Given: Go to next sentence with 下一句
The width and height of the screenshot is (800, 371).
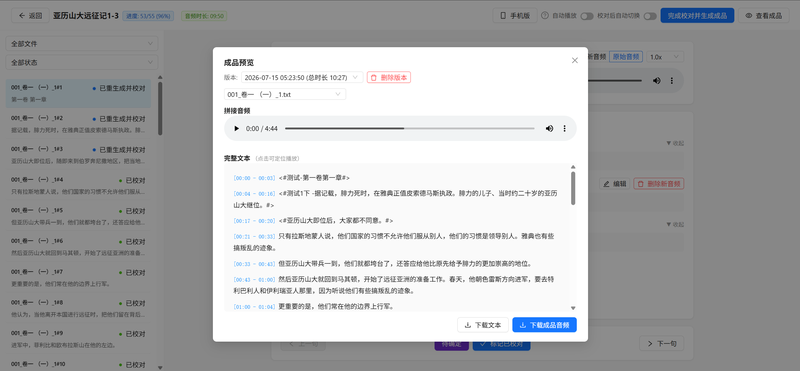Looking at the screenshot, I should click(662, 343).
